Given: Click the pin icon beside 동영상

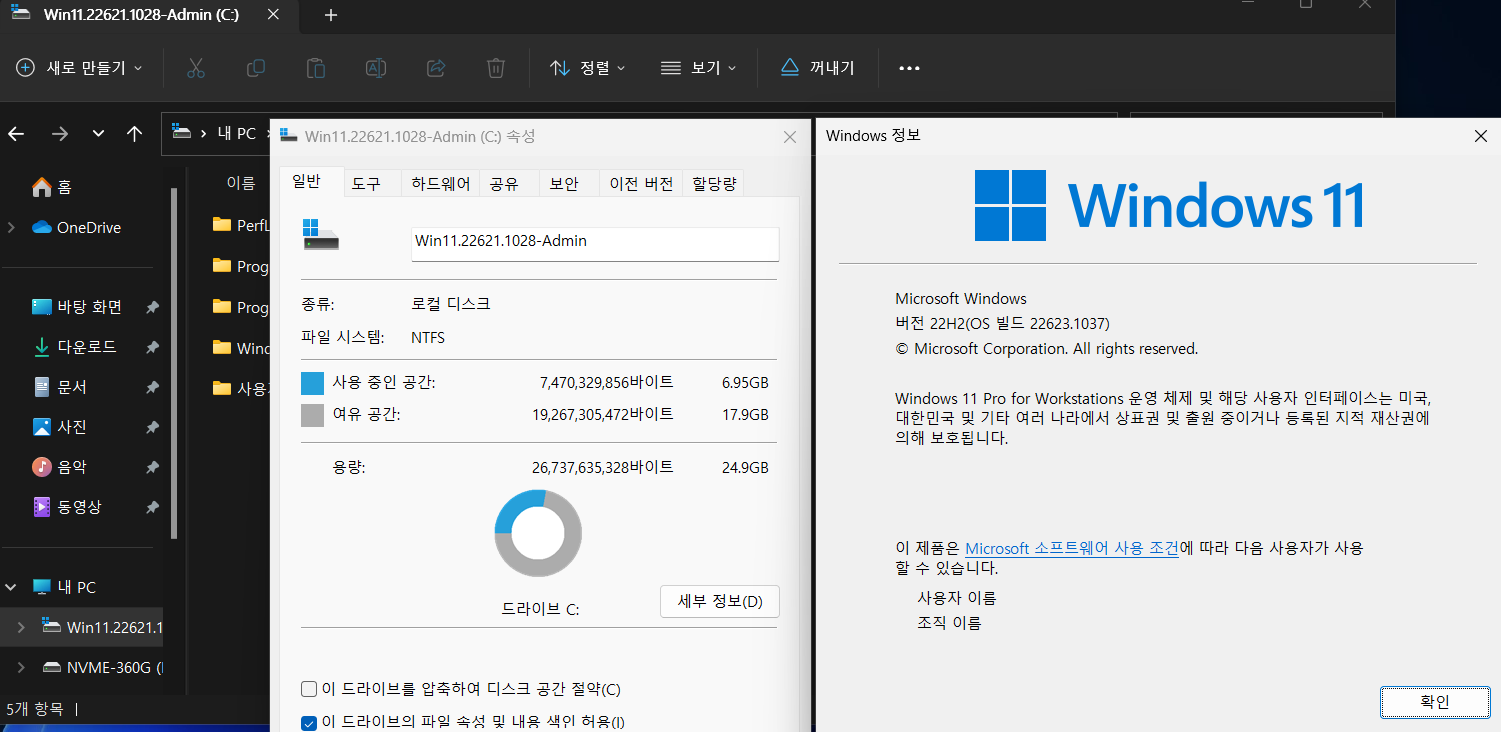Looking at the screenshot, I should [152, 508].
